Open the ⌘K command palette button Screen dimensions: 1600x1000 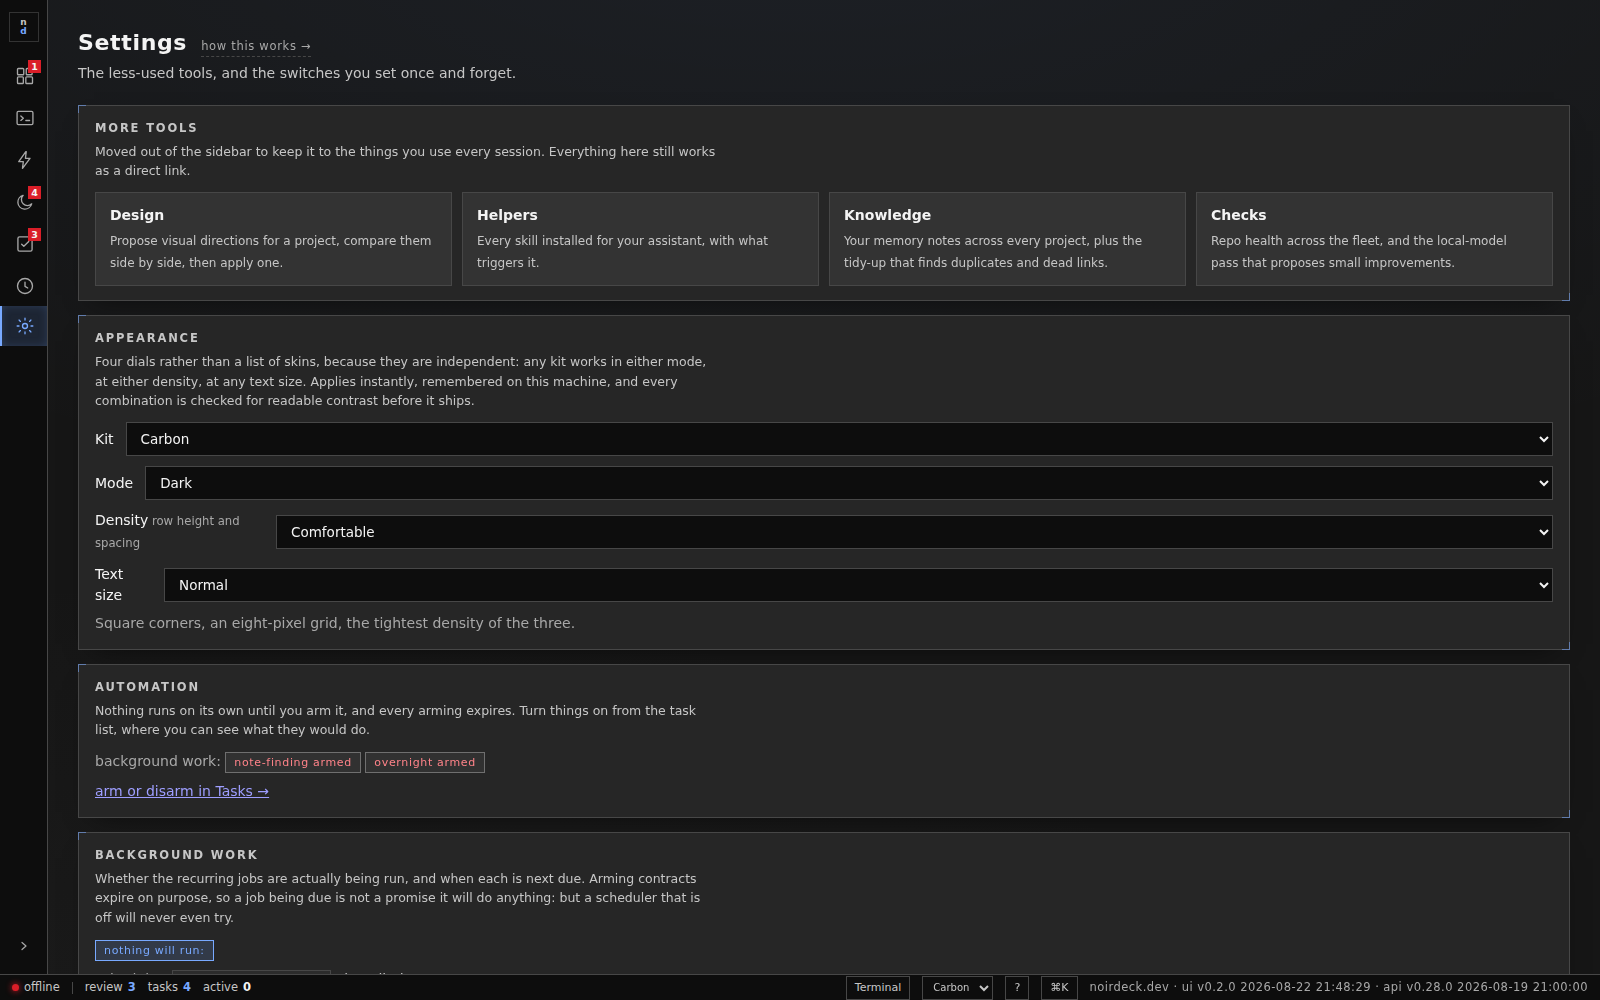[x=1059, y=988]
